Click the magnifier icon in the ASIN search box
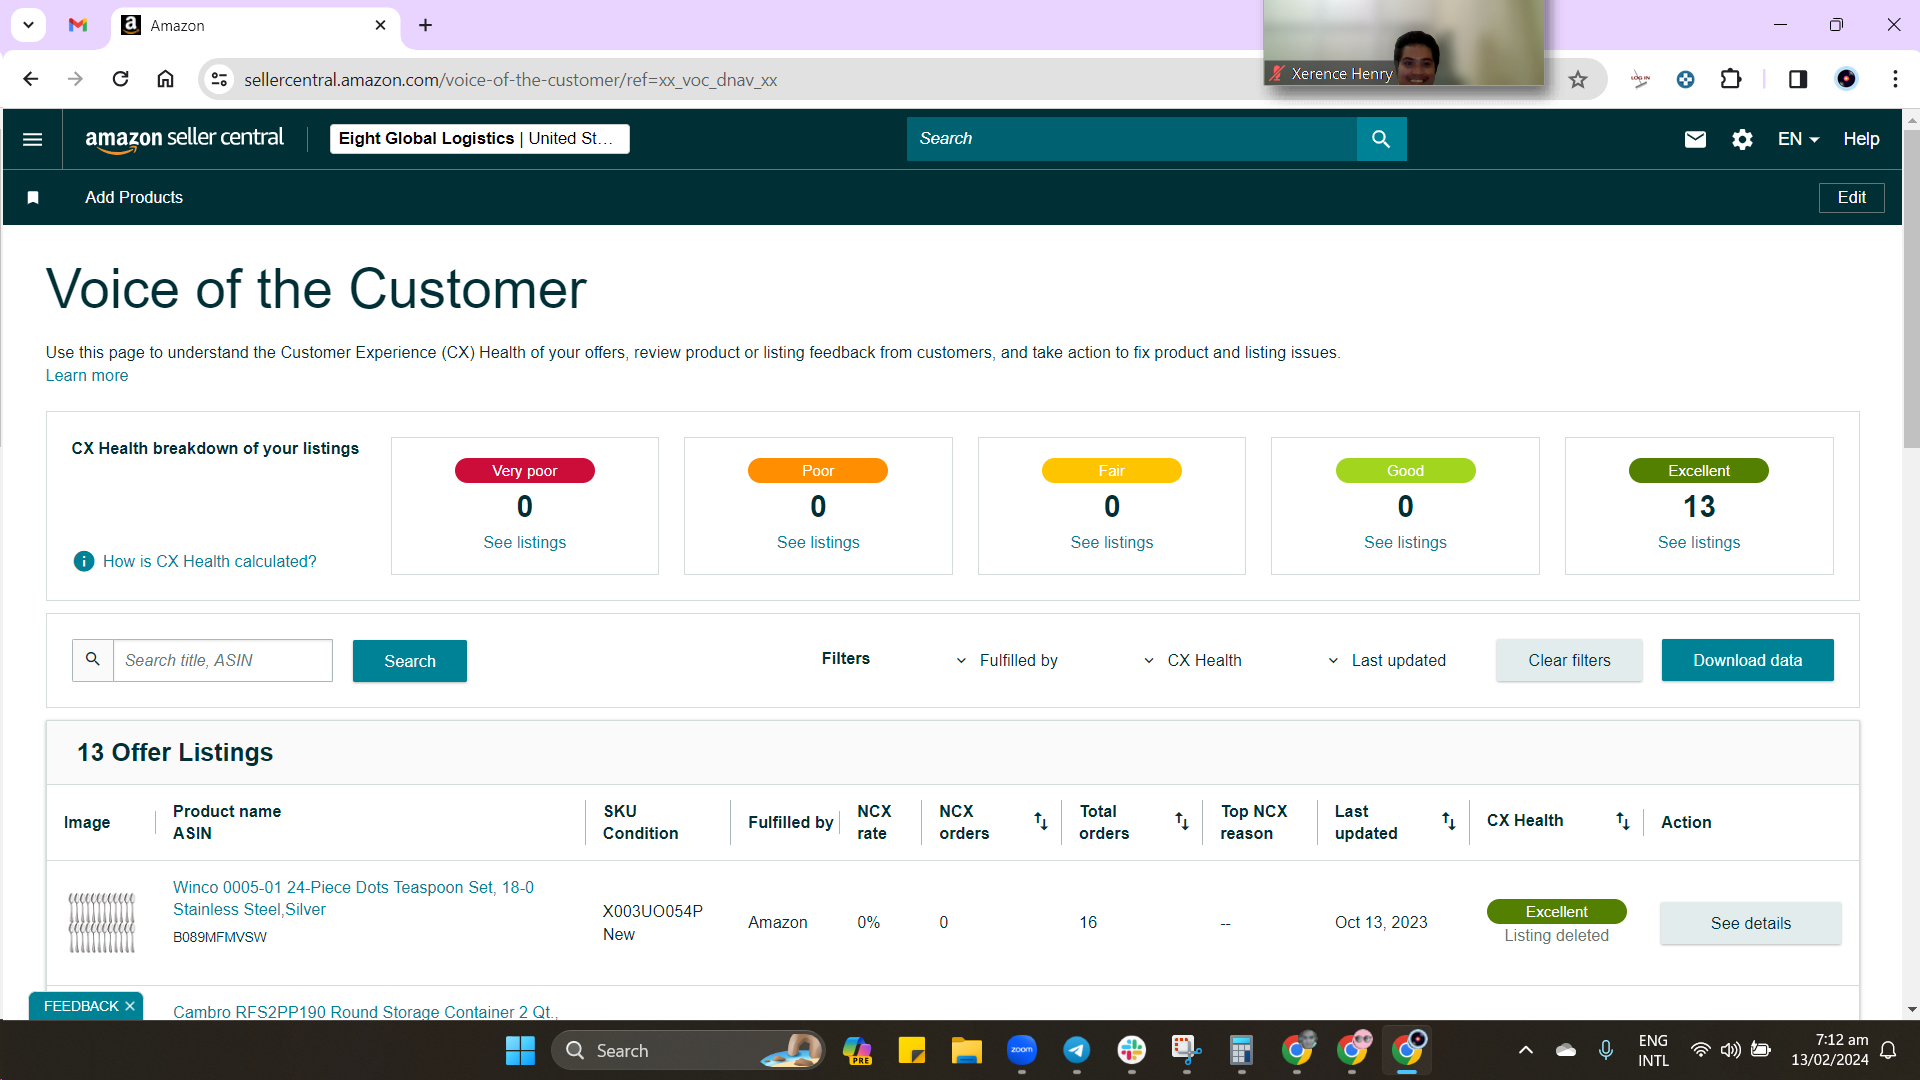 pos(93,660)
